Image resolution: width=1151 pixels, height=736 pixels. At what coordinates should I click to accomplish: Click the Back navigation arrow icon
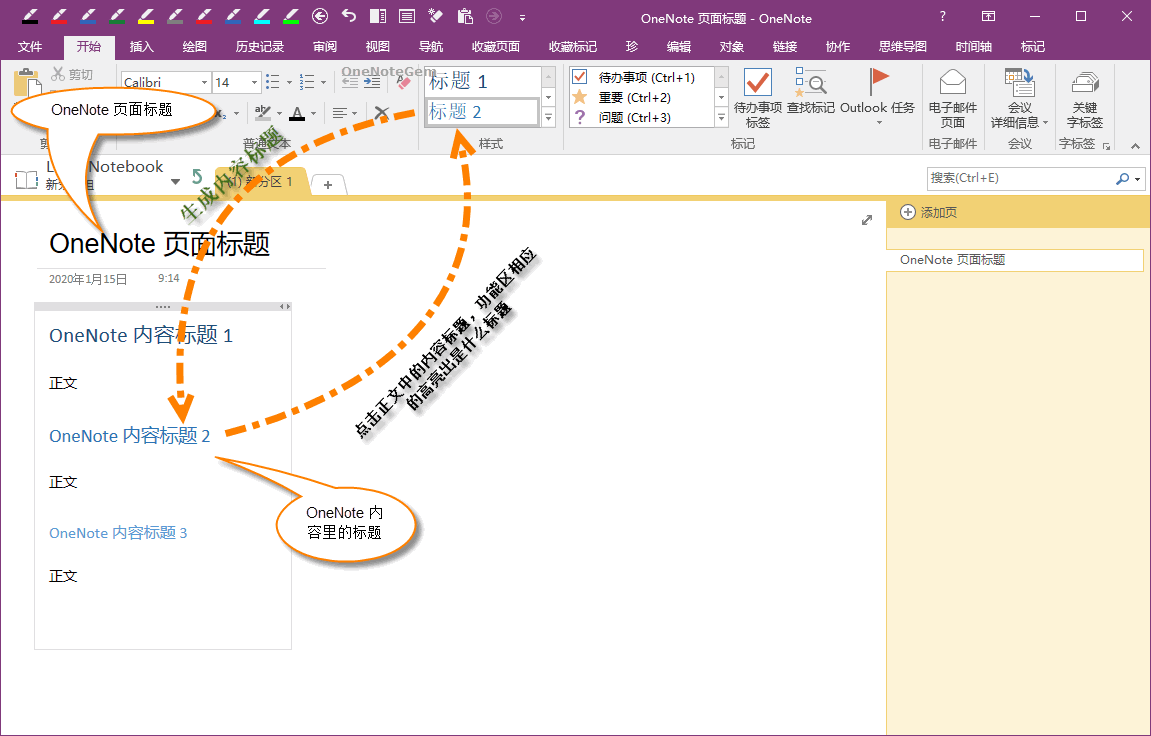319,16
